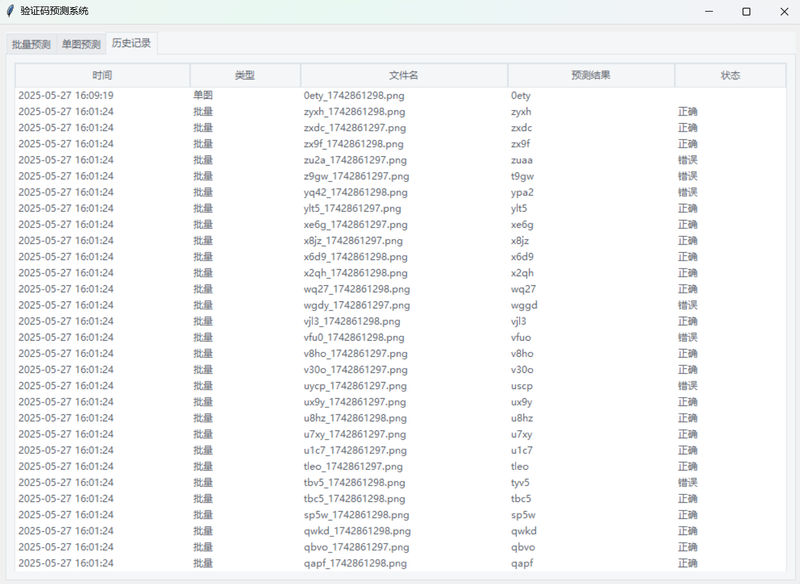Image resolution: width=800 pixels, height=584 pixels.
Task: Select file 0ety_1742861298.png
Action: tap(354, 95)
